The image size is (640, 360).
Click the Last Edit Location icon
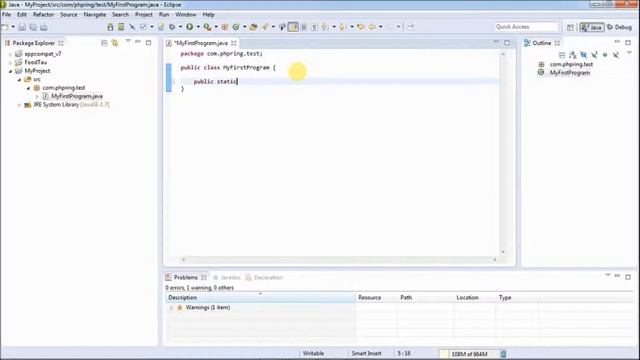(360, 27)
